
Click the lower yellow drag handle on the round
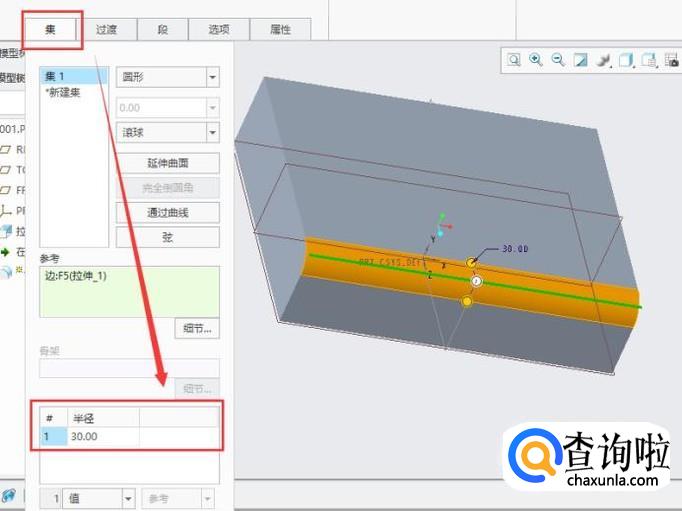[x=467, y=301]
